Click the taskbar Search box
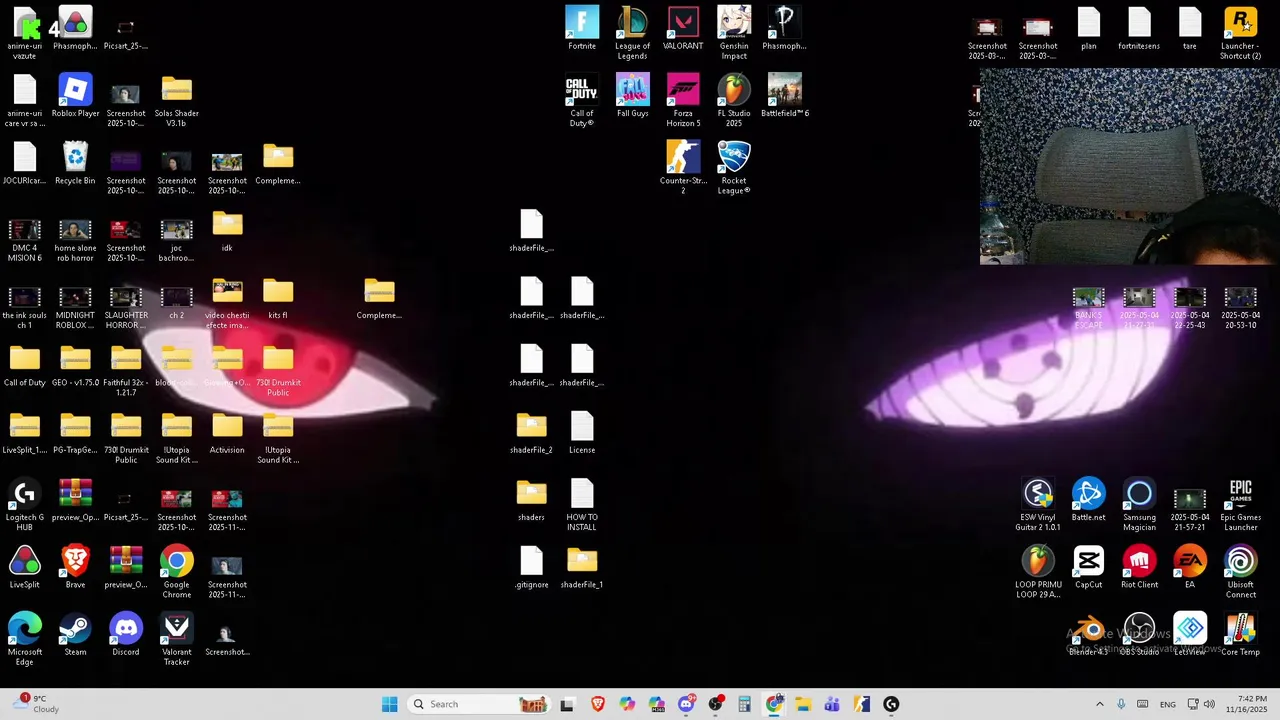The width and height of the screenshot is (1280, 720). click(x=480, y=704)
